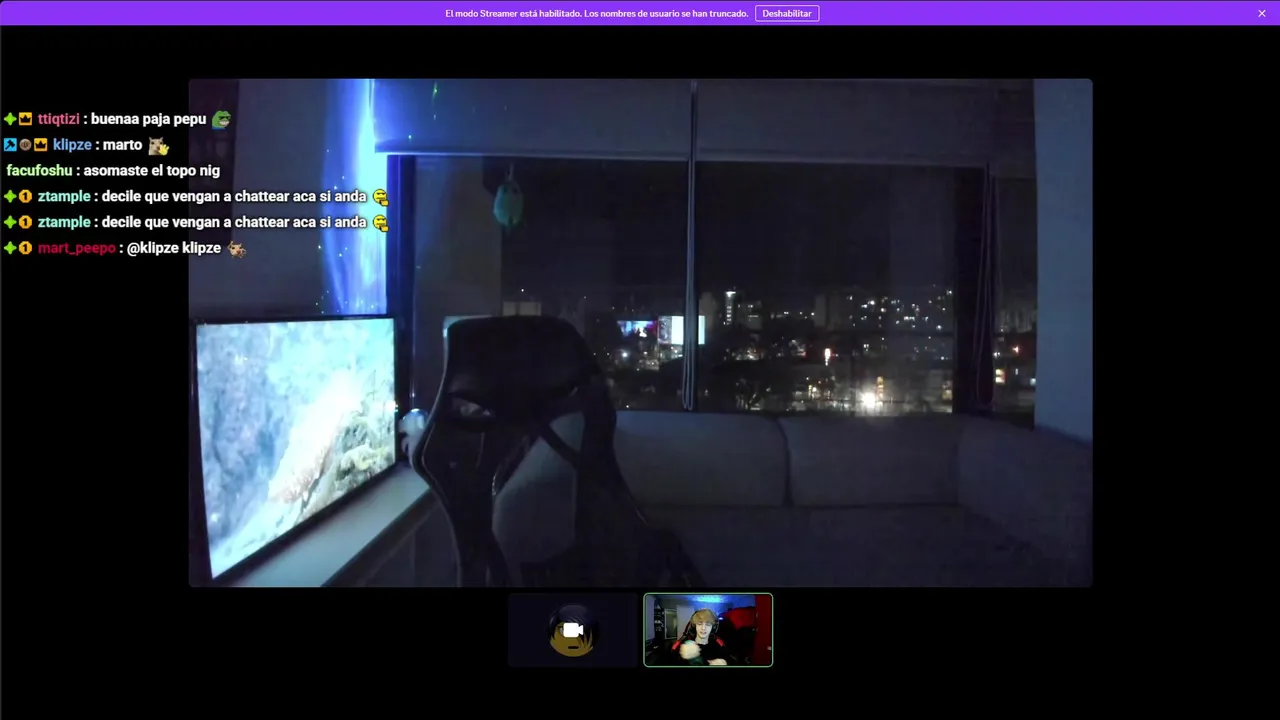Click the main night window video stream
1280x720 pixels.
coord(640,333)
